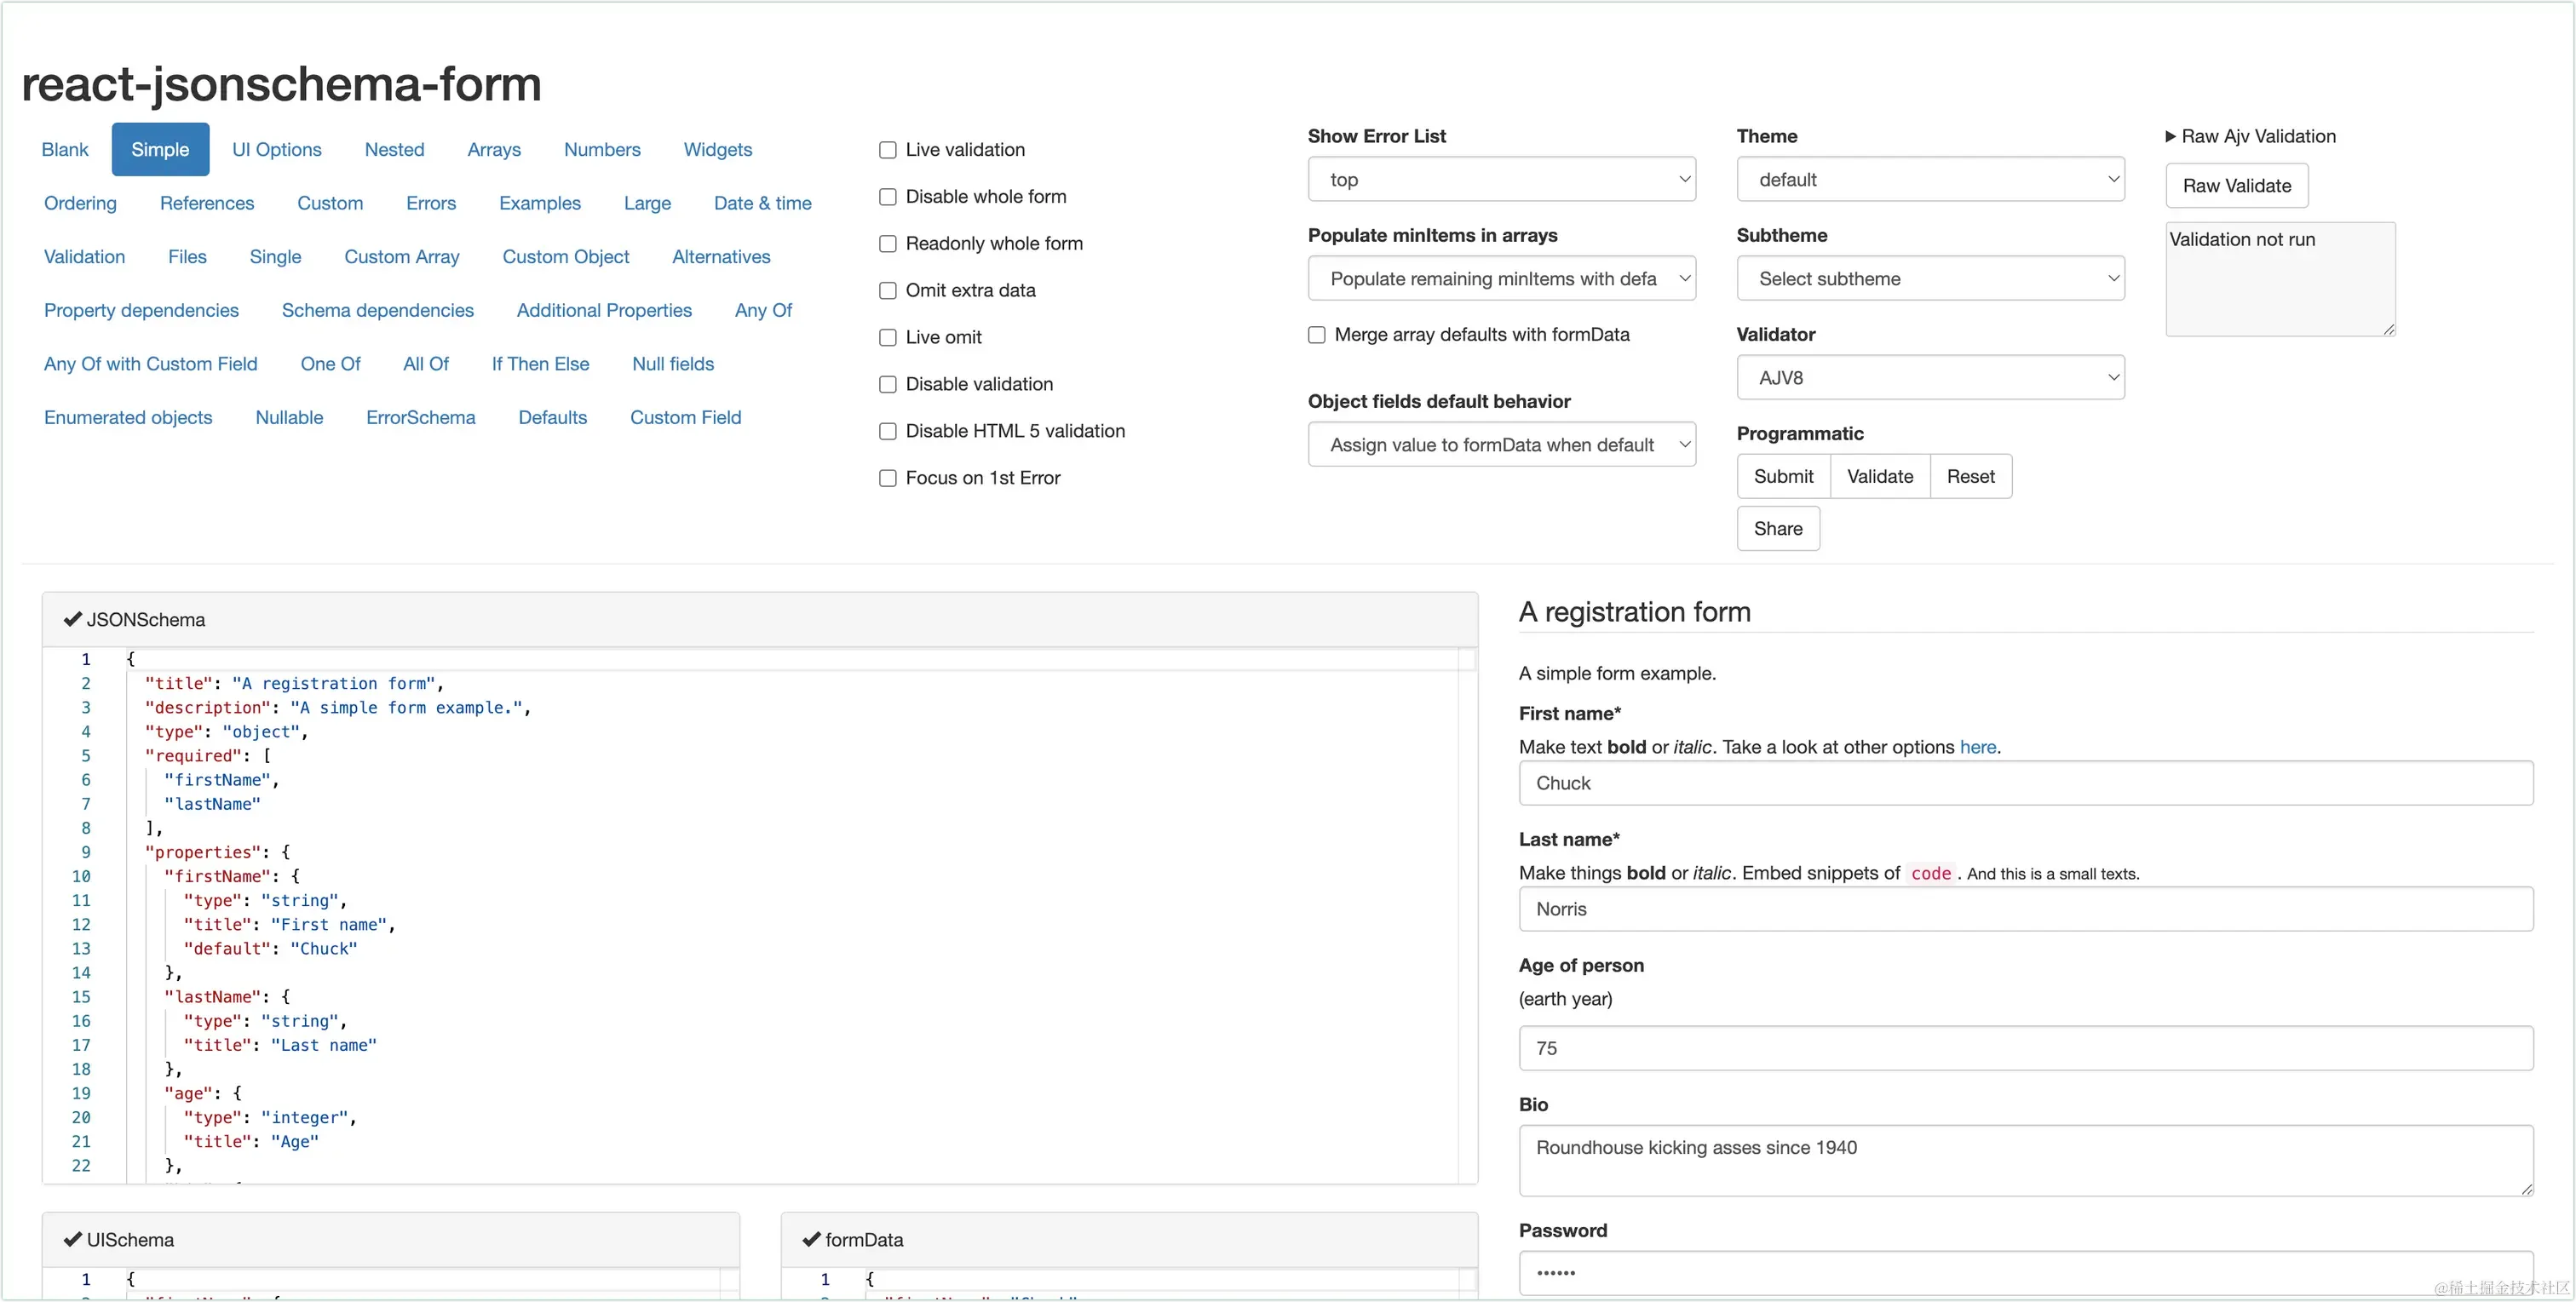
Task: Open the References sample
Action: (207, 203)
